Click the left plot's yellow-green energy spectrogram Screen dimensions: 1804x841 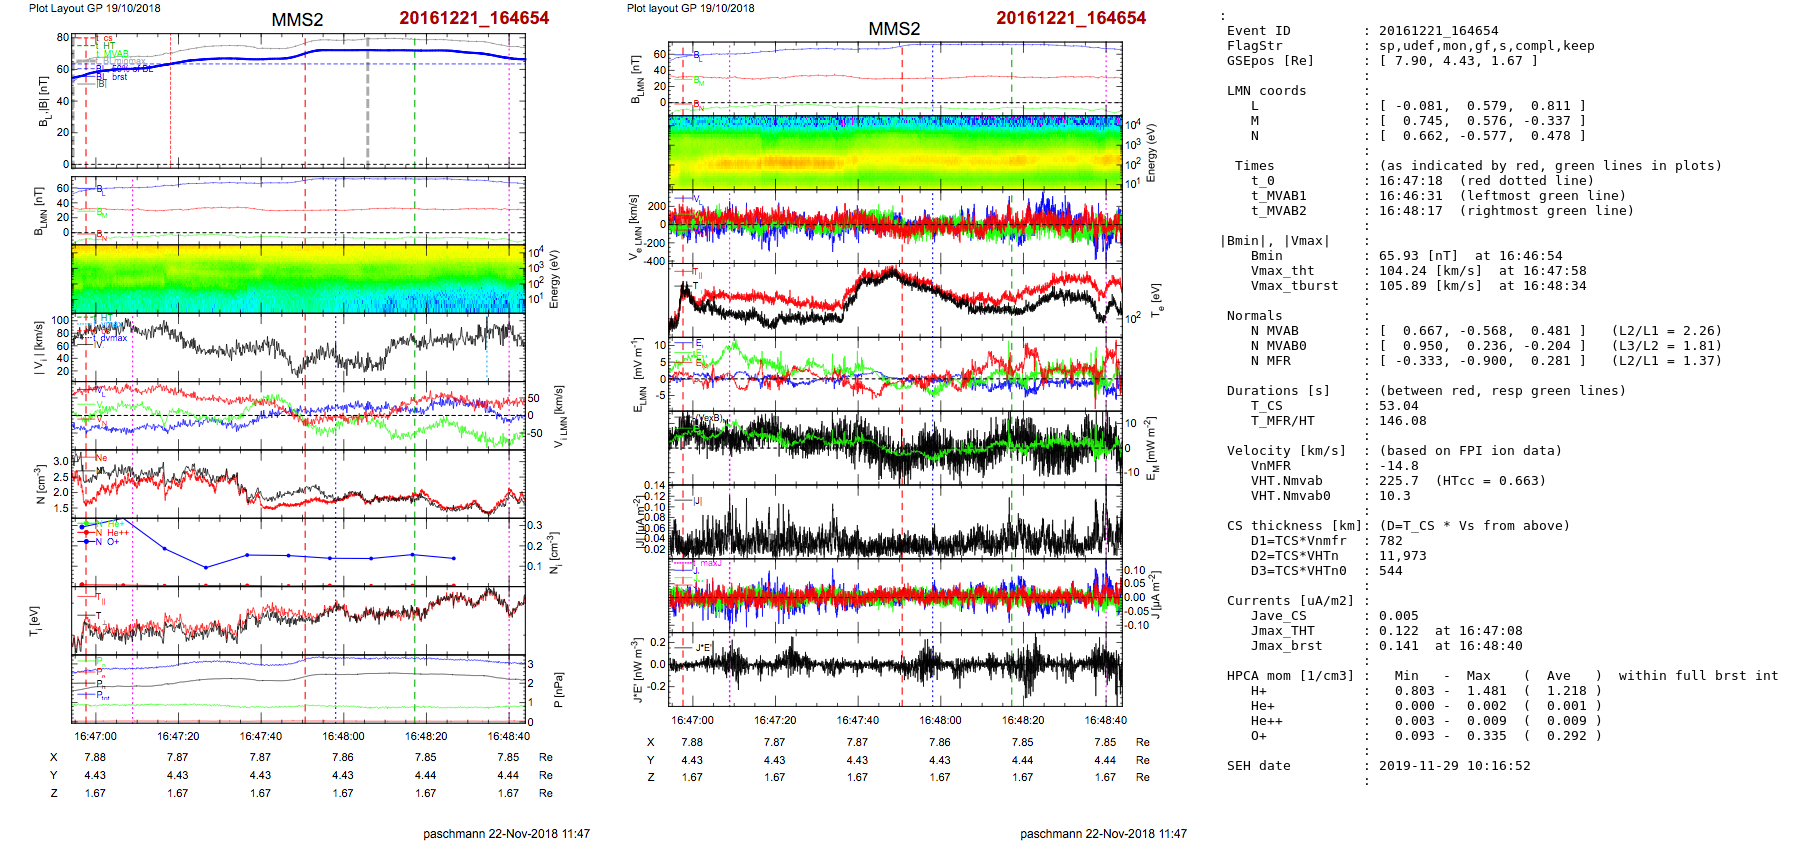[298, 278]
